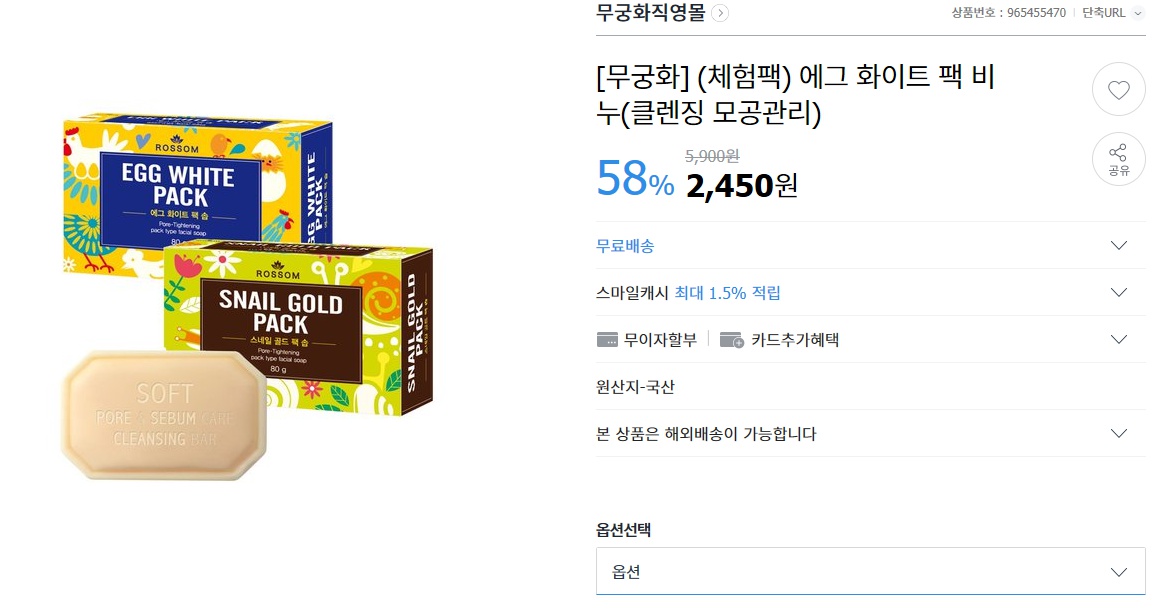Screen dimensions: 1158x610
Task: Click the circled arrow beside 무궁화직영몰
Action: tap(721, 13)
